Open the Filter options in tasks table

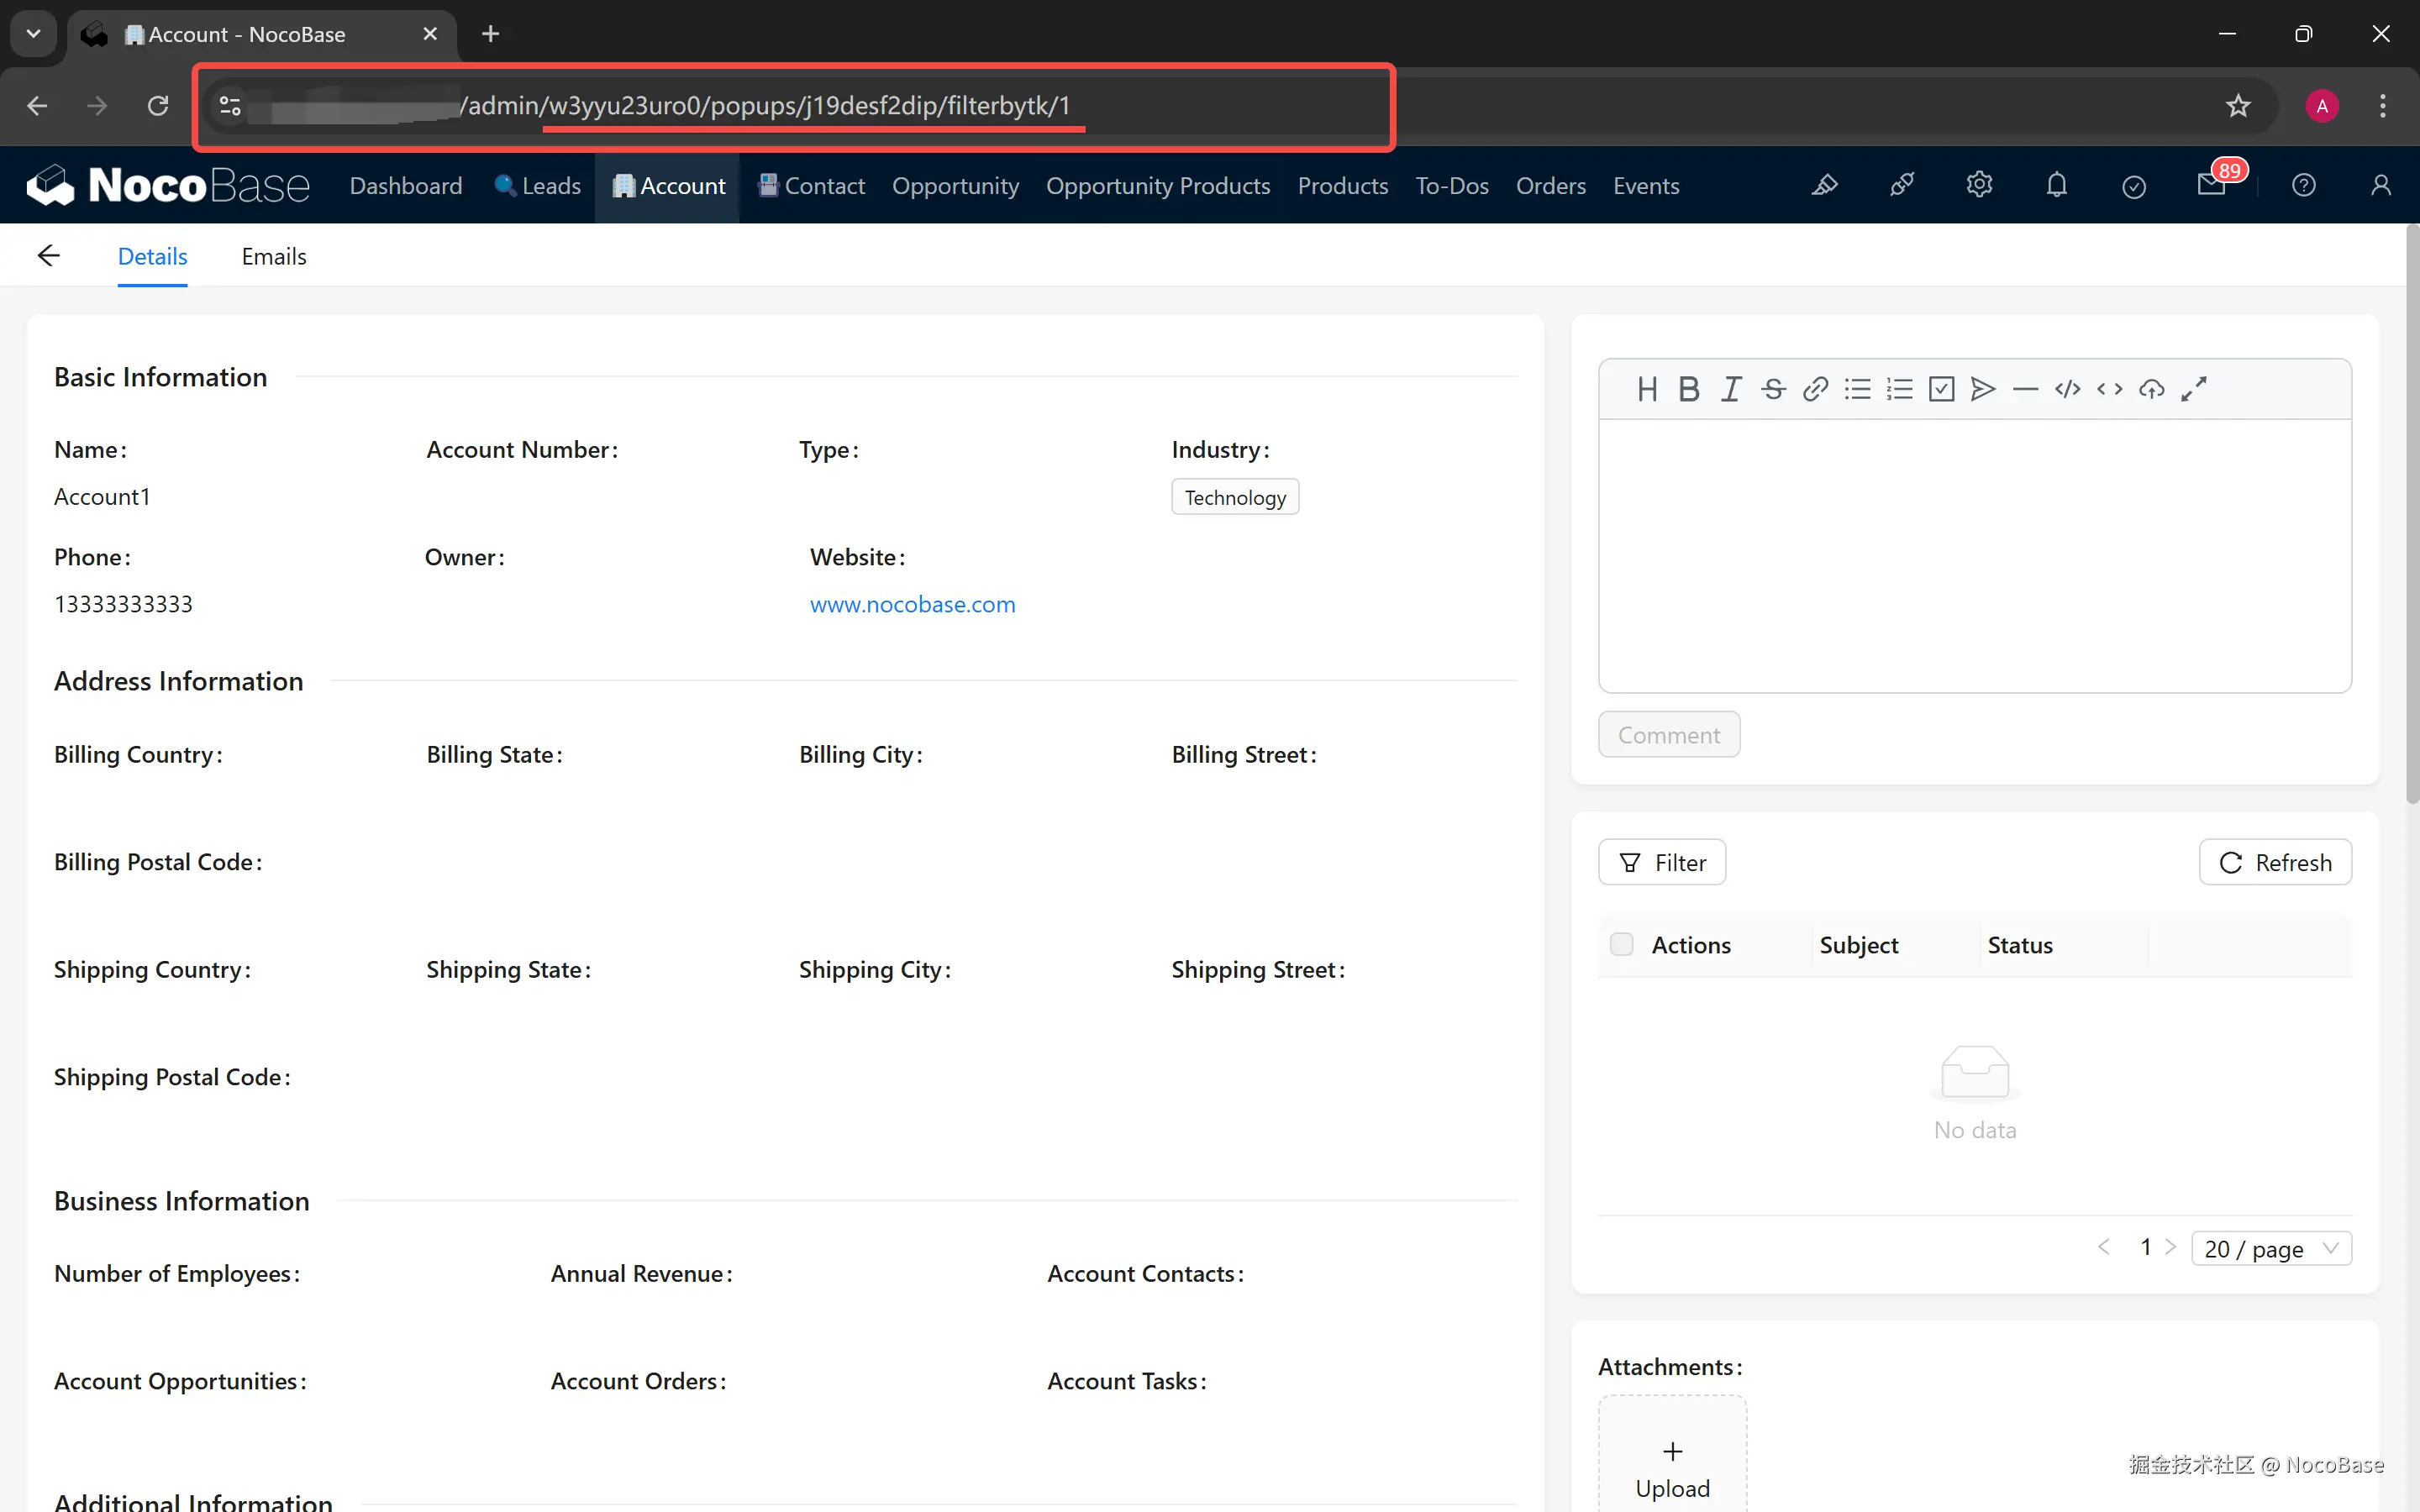tap(1662, 862)
